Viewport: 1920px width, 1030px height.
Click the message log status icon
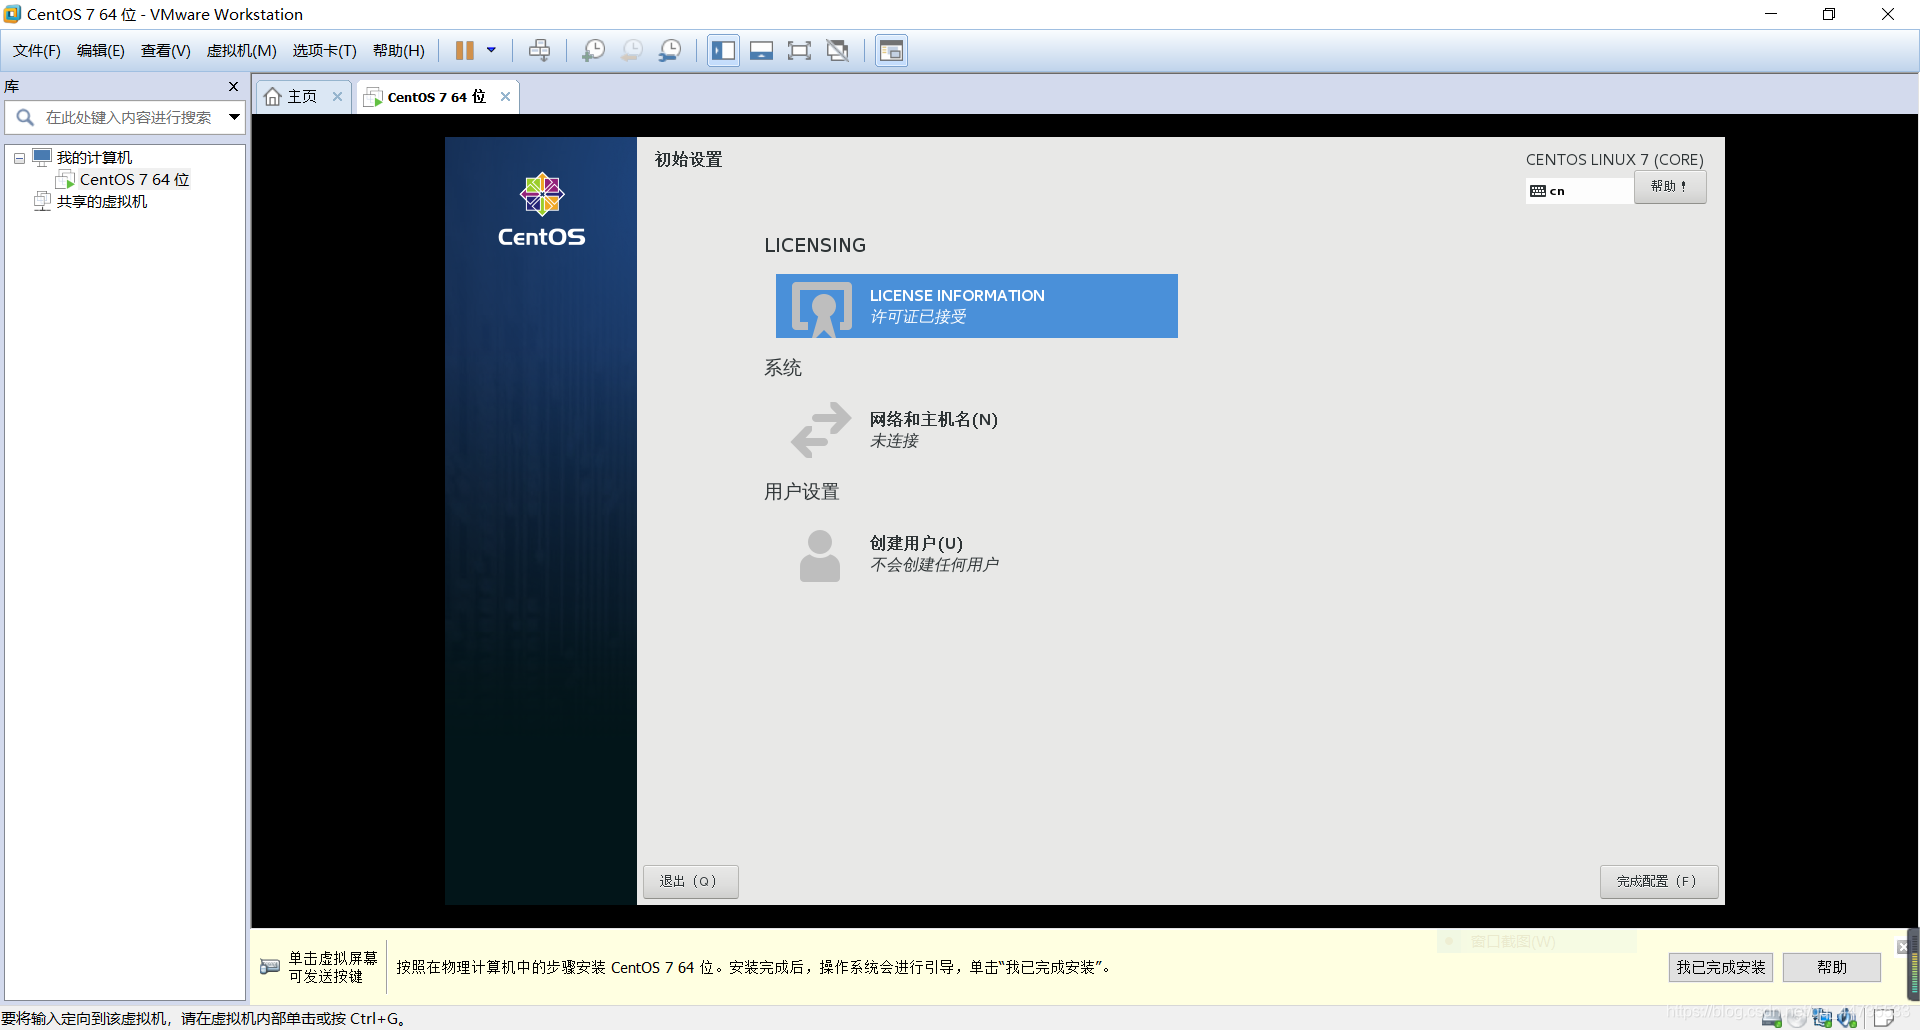1884,1018
